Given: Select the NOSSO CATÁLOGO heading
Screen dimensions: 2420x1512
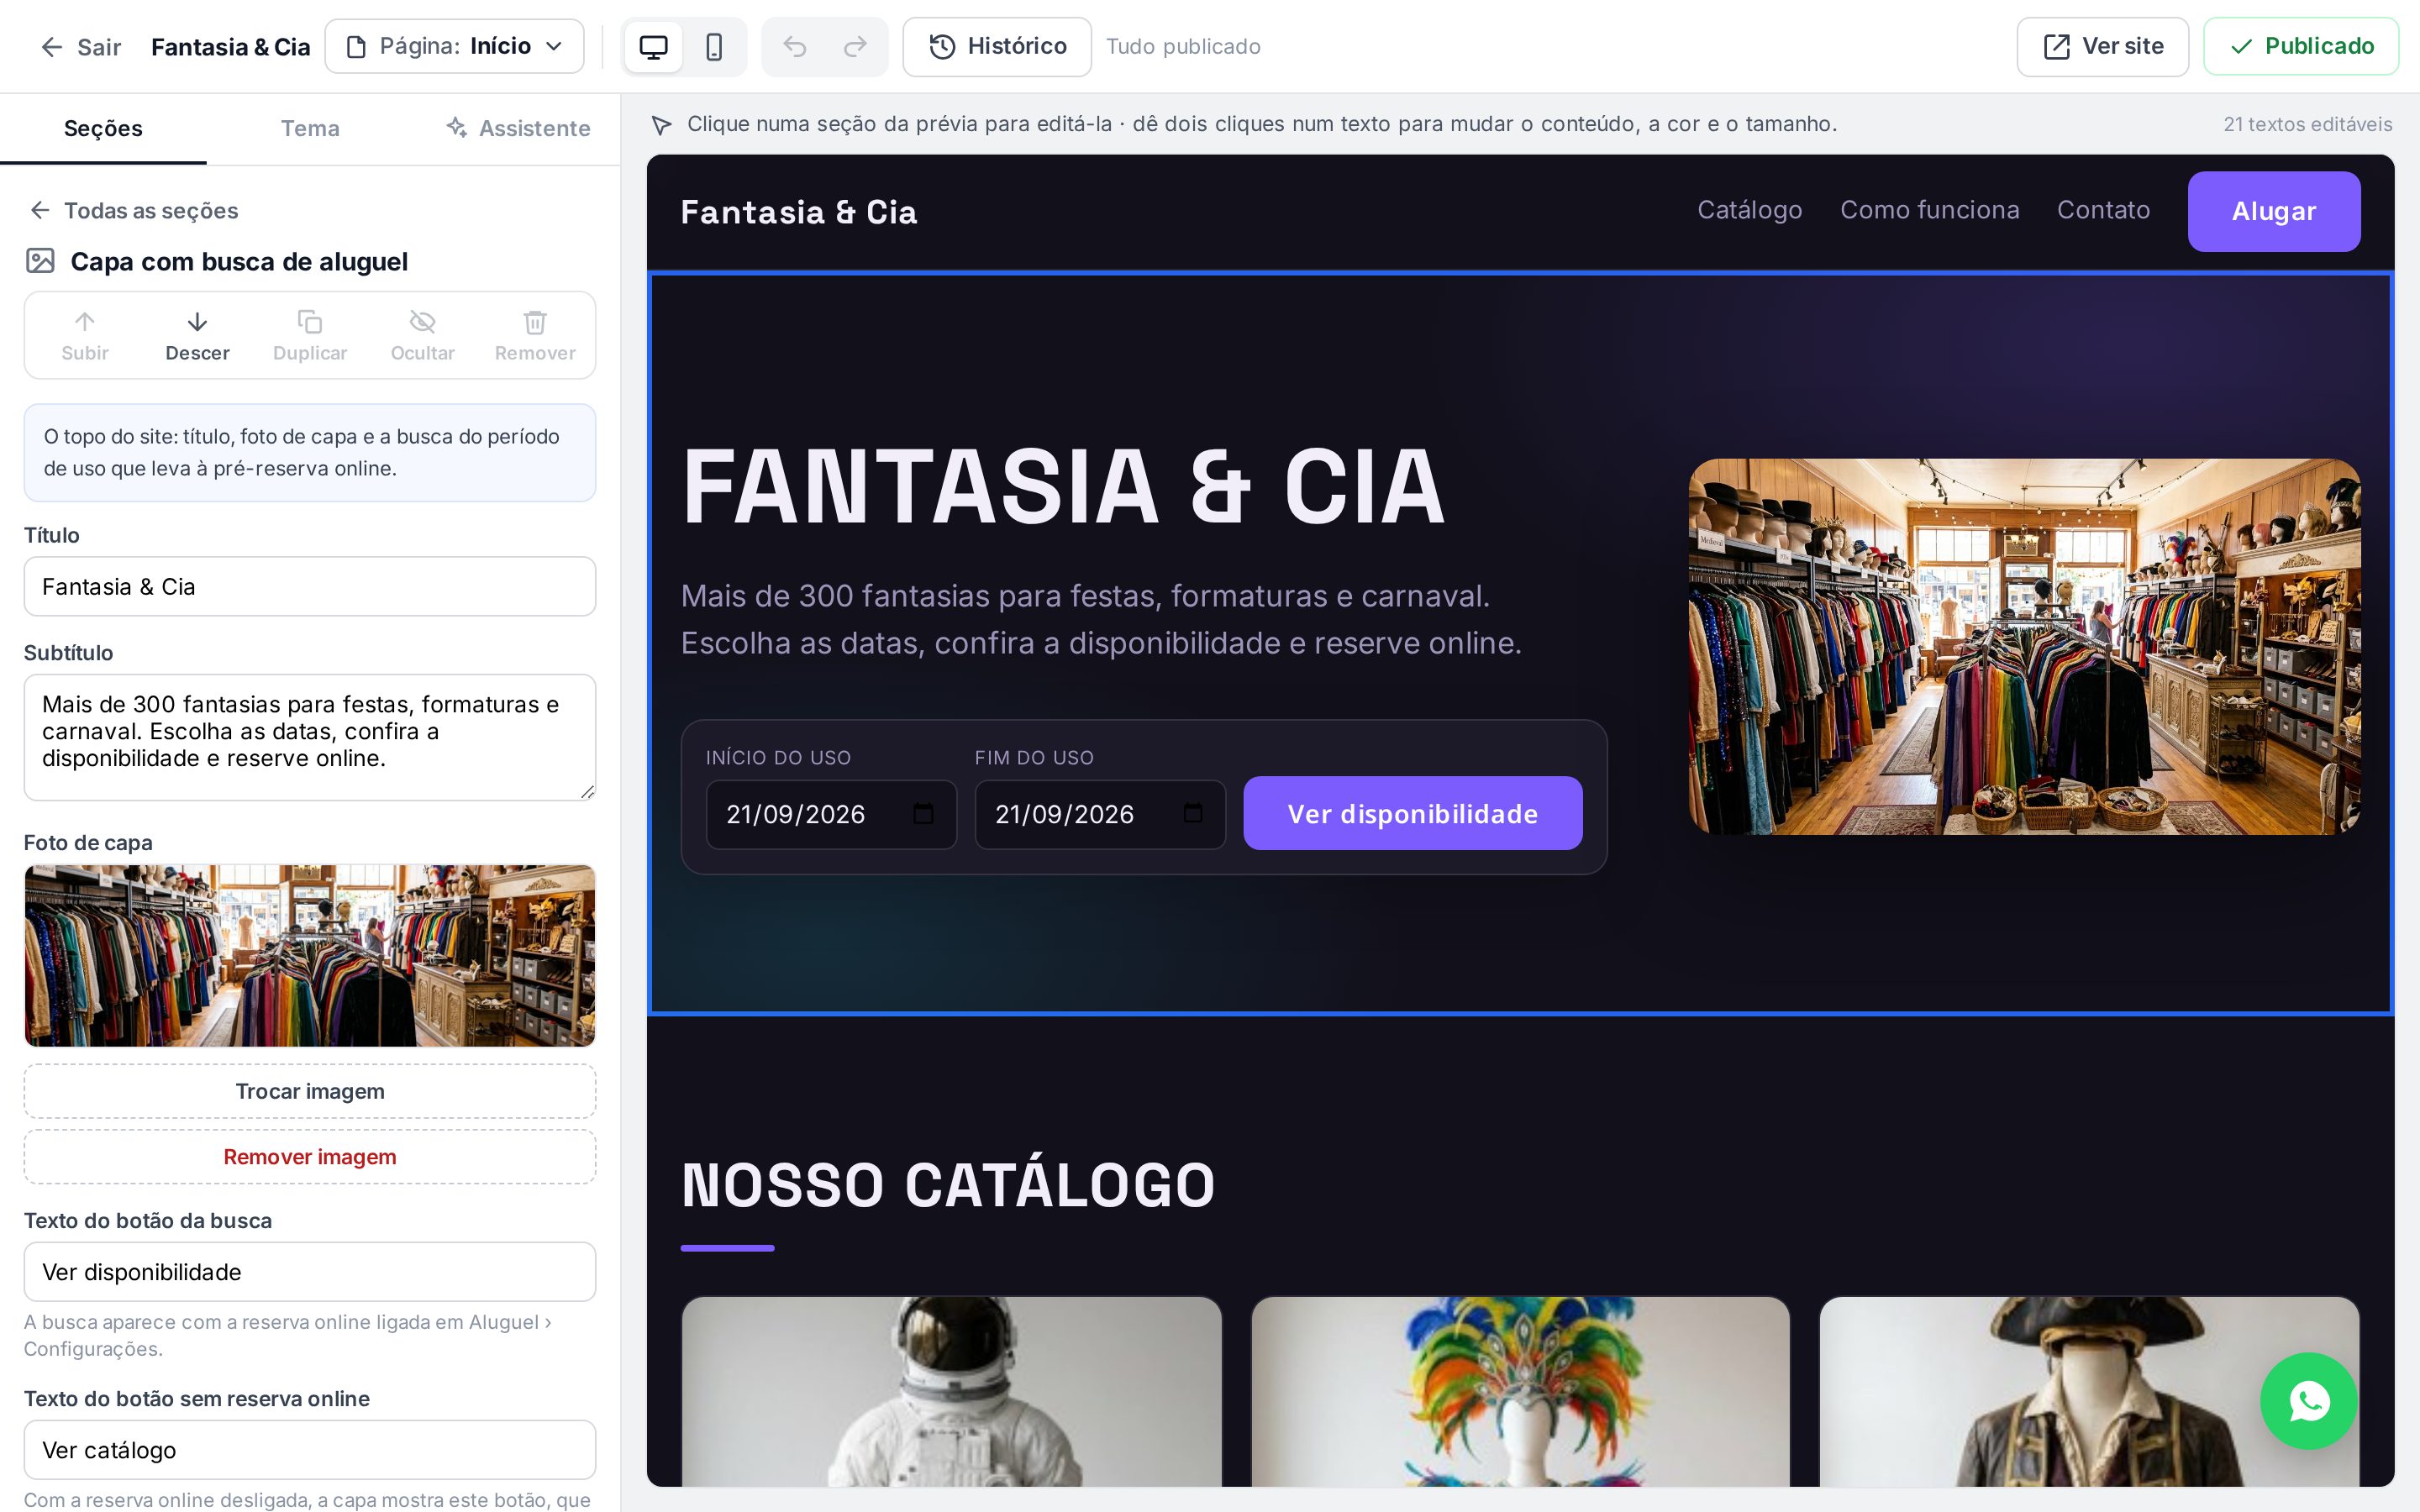Looking at the screenshot, I should tap(947, 1186).
